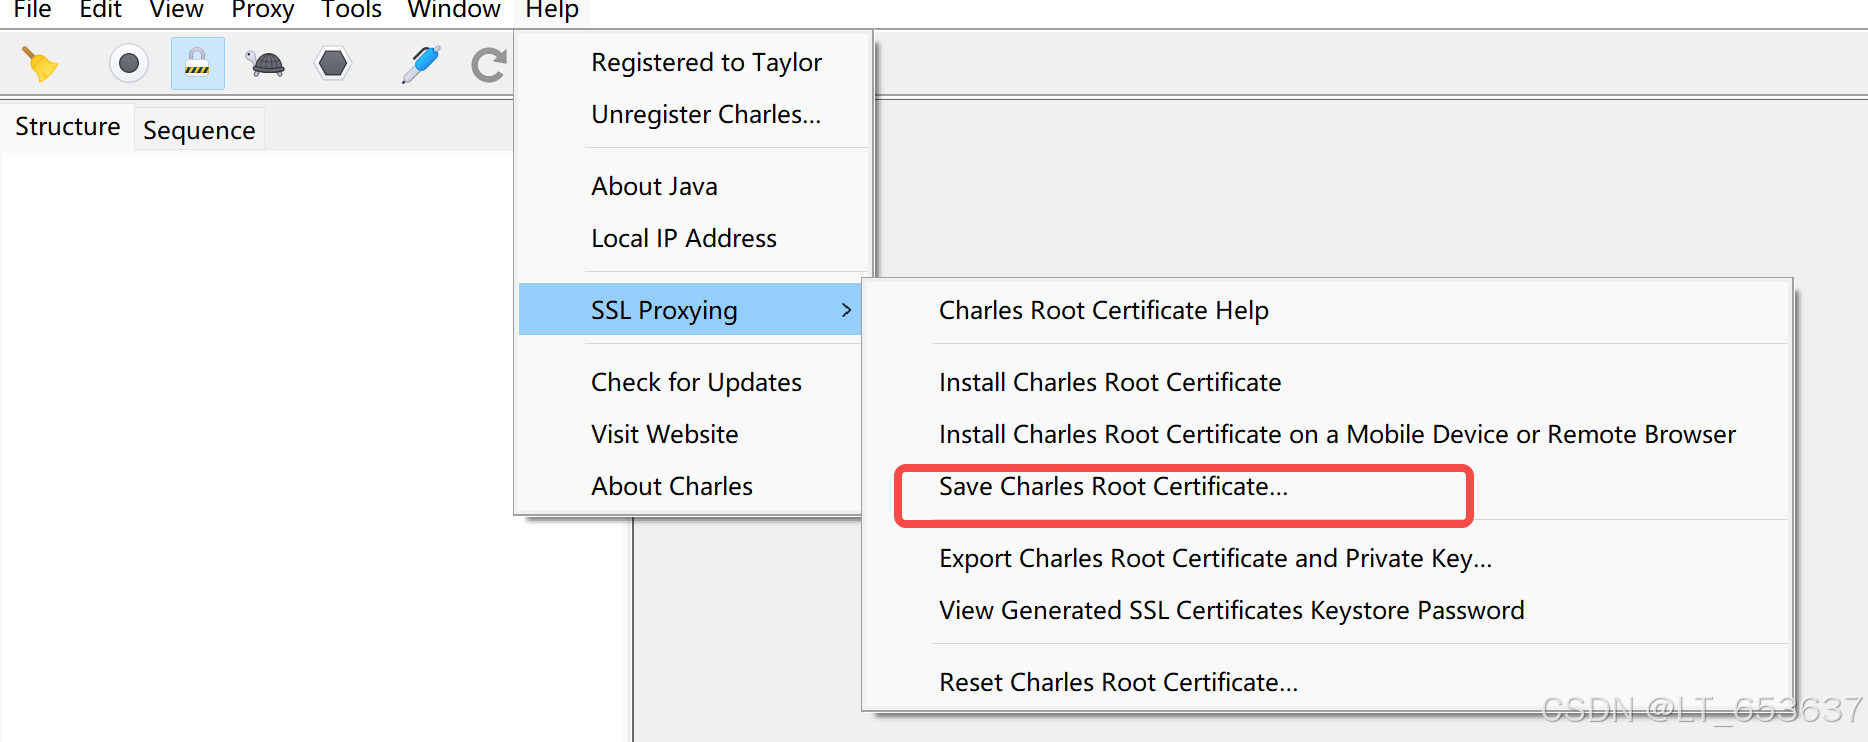Expand the SSL Proxying submenu
The image size is (1868, 742).
pos(690,310)
